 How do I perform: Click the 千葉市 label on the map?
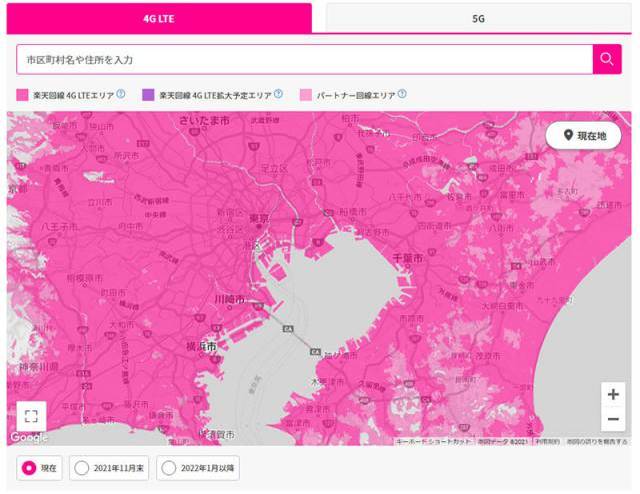point(408,258)
